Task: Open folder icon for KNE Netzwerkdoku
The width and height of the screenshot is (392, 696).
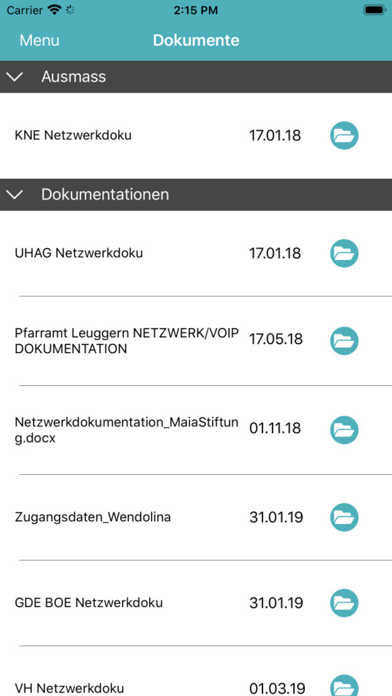Action: pyautogui.click(x=344, y=135)
